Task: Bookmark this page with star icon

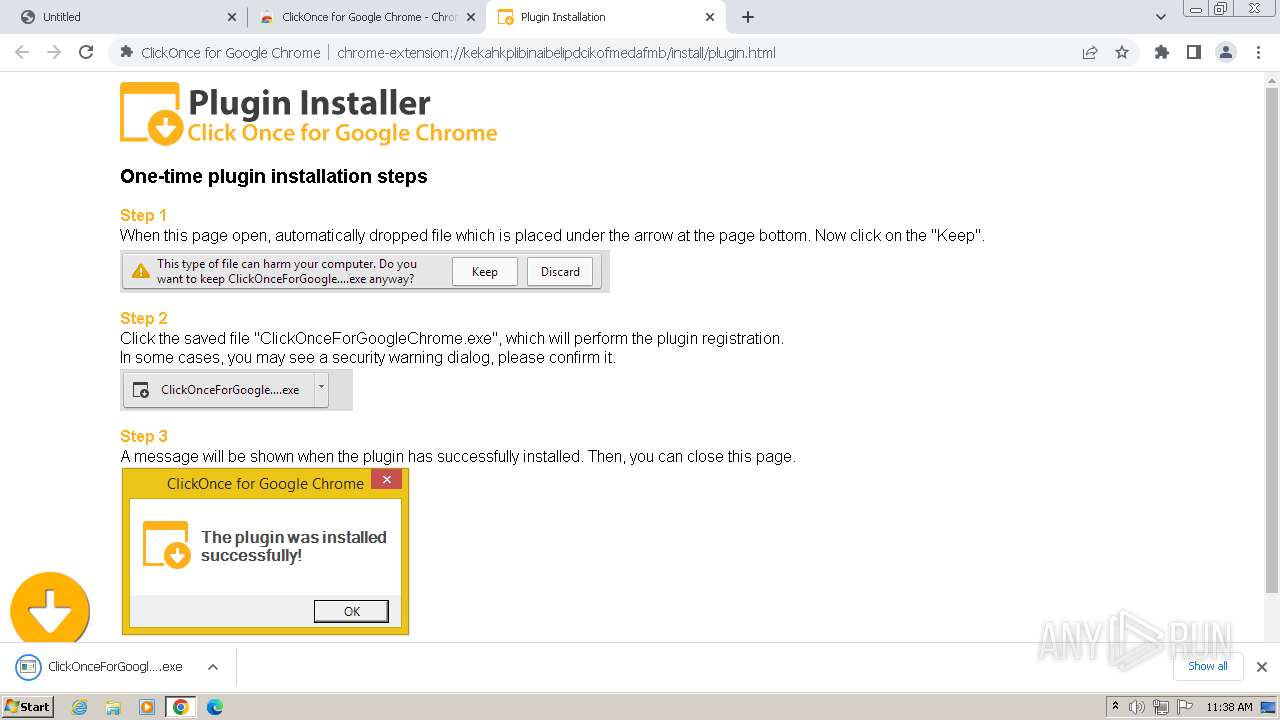Action: [1122, 53]
